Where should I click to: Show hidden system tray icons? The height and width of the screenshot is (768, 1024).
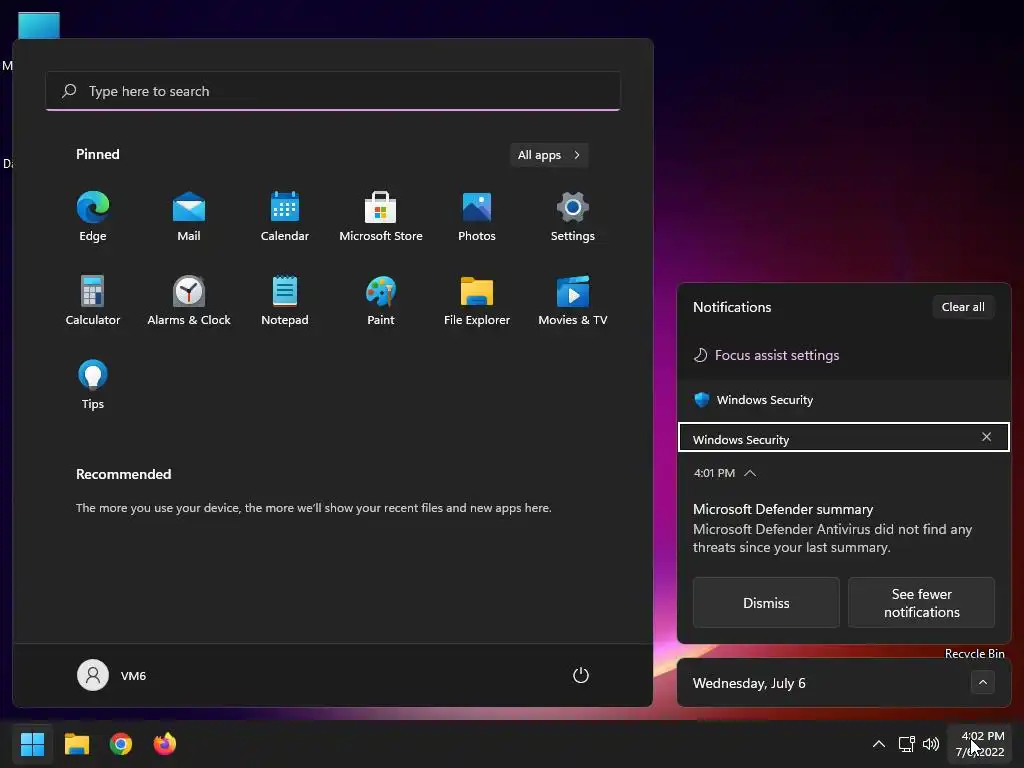click(879, 744)
